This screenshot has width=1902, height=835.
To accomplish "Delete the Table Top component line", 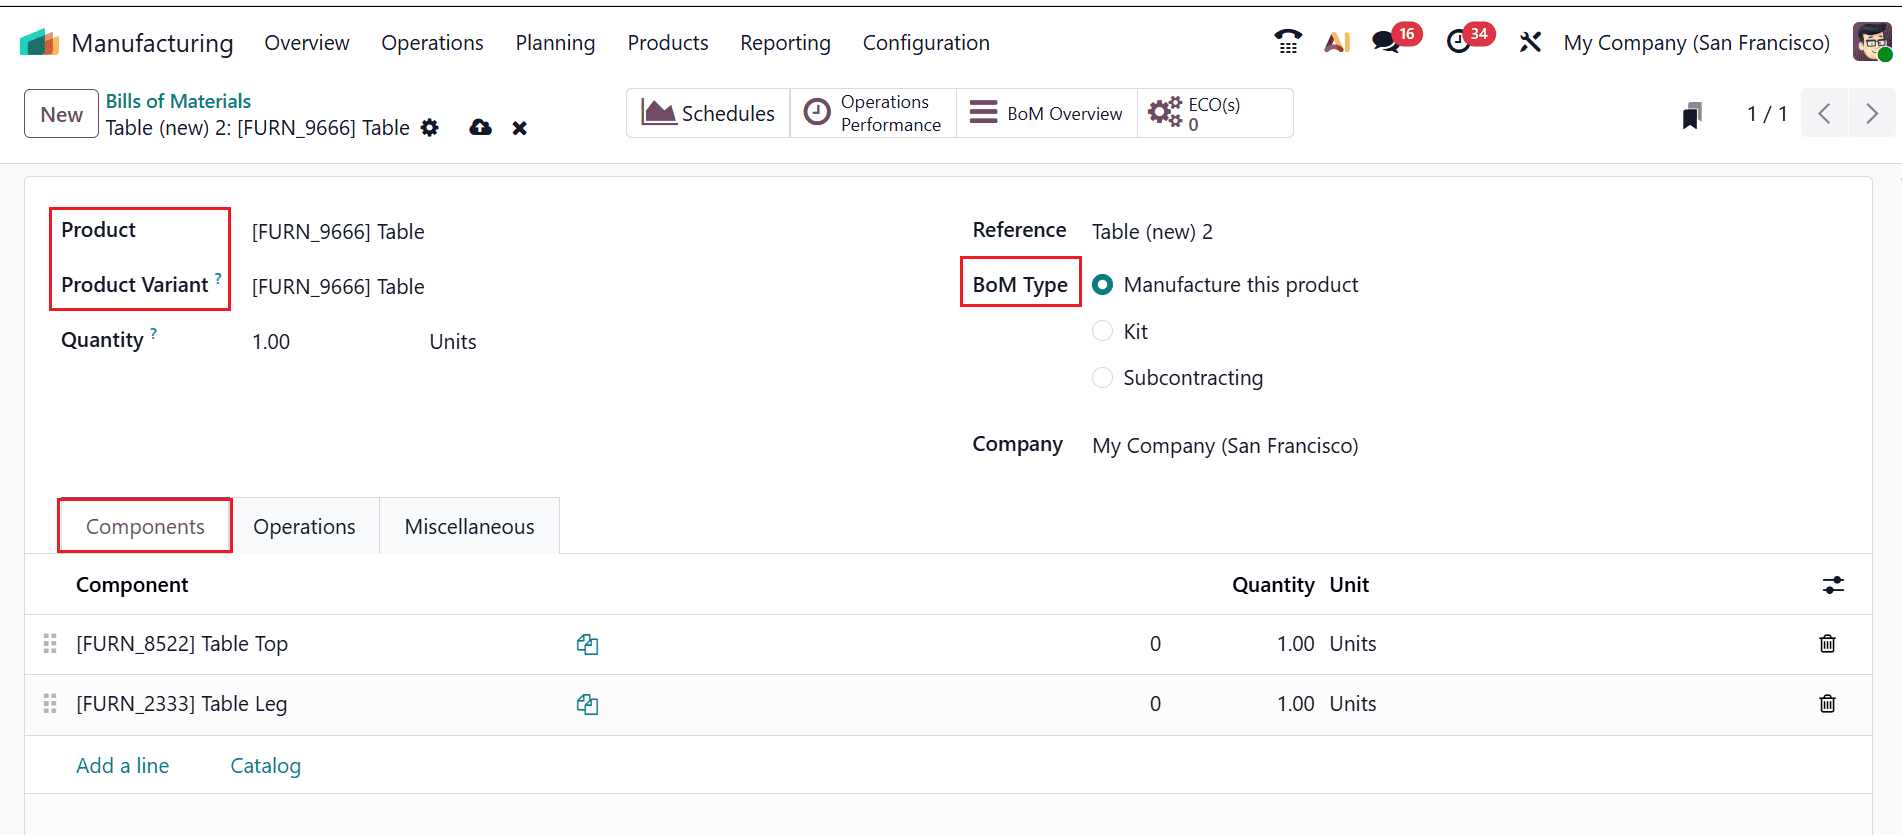I will (x=1827, y=644).
